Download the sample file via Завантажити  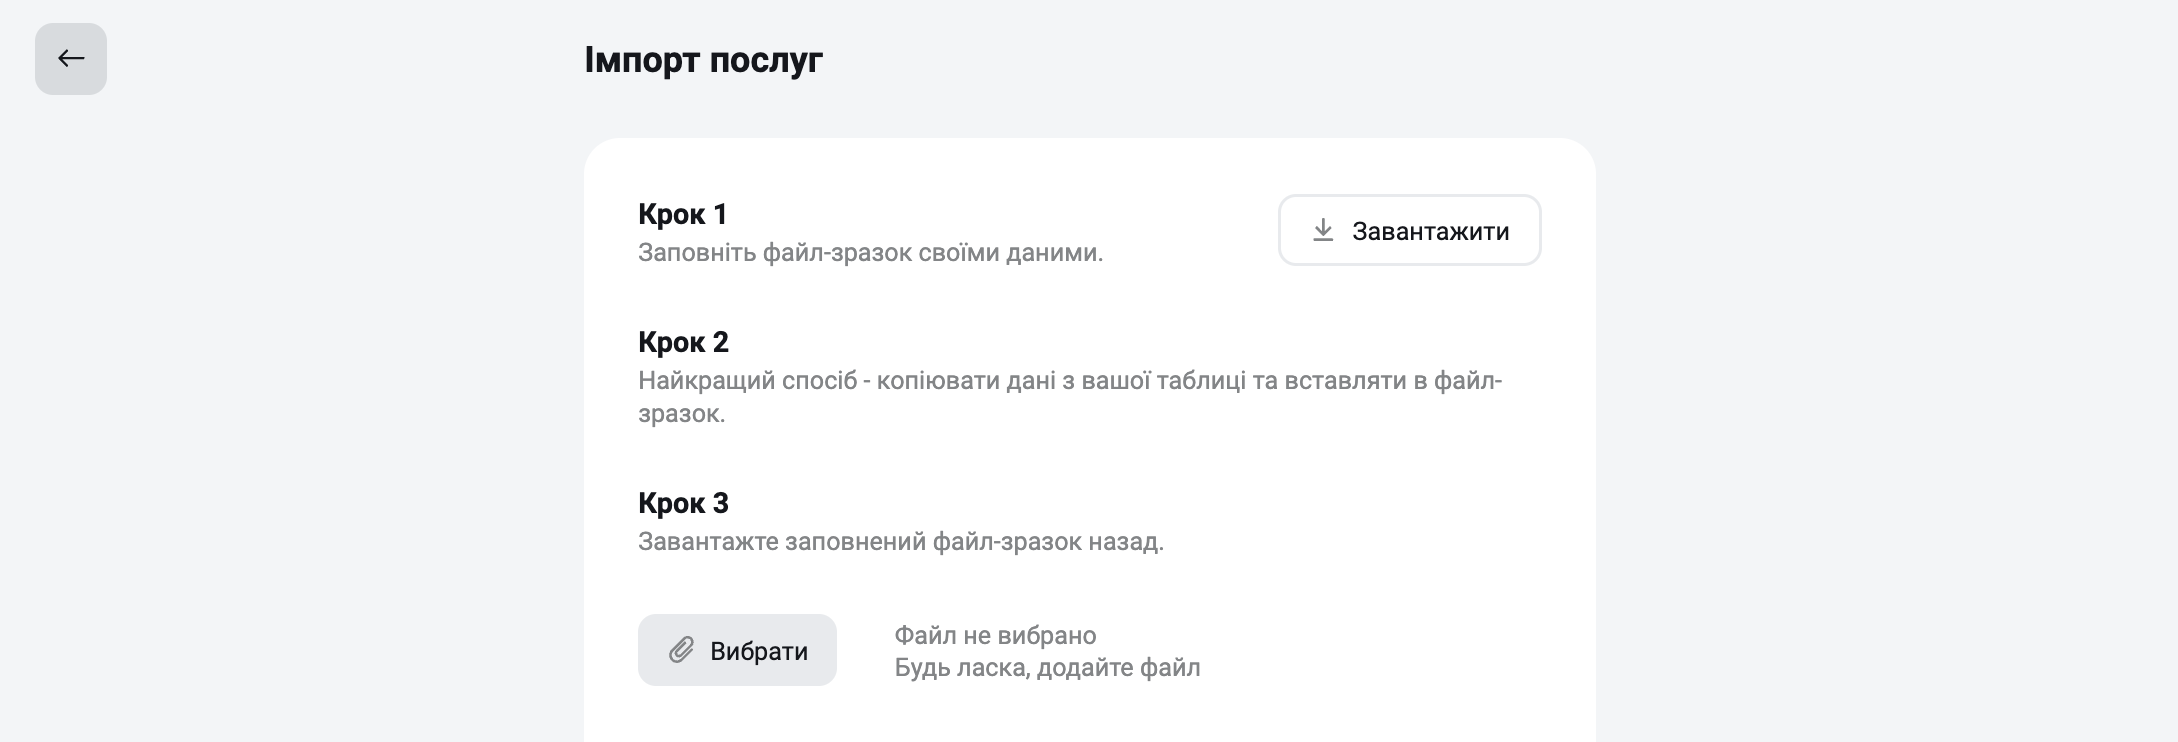1409,230
